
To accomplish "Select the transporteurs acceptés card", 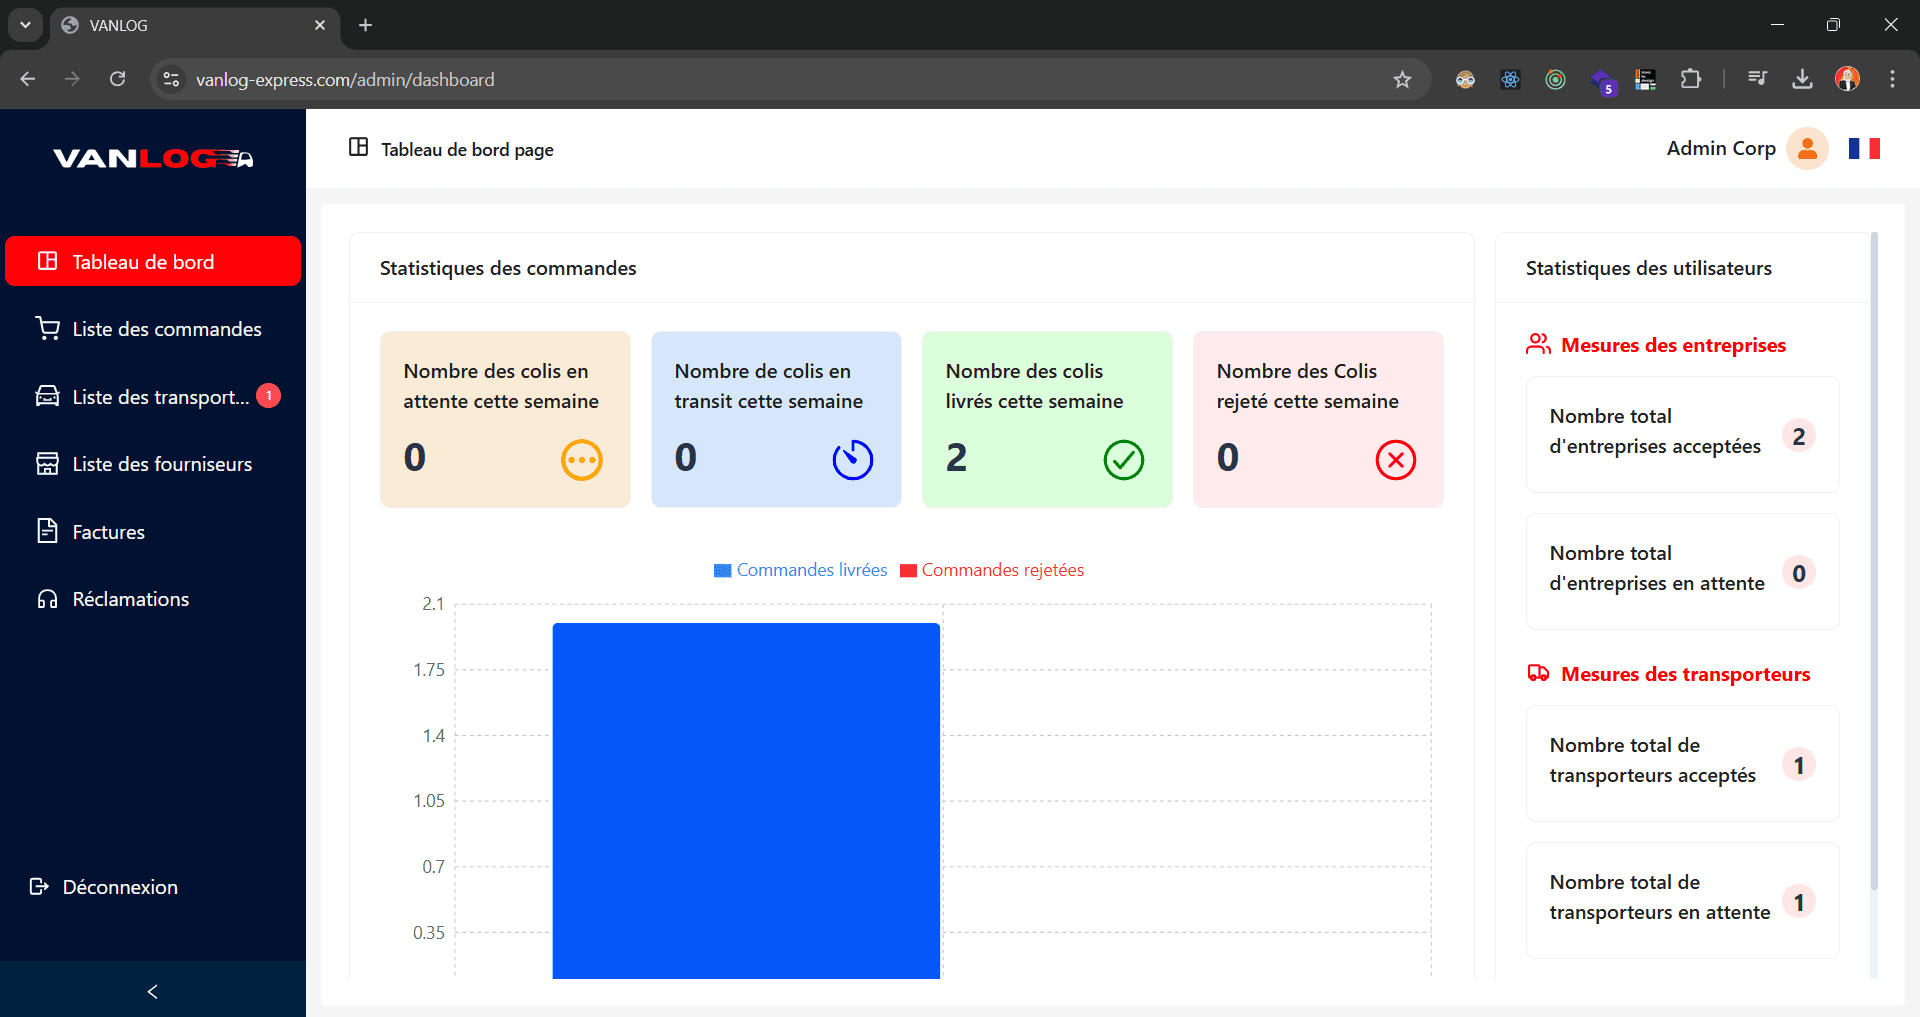I will [x=1682, y=763].
